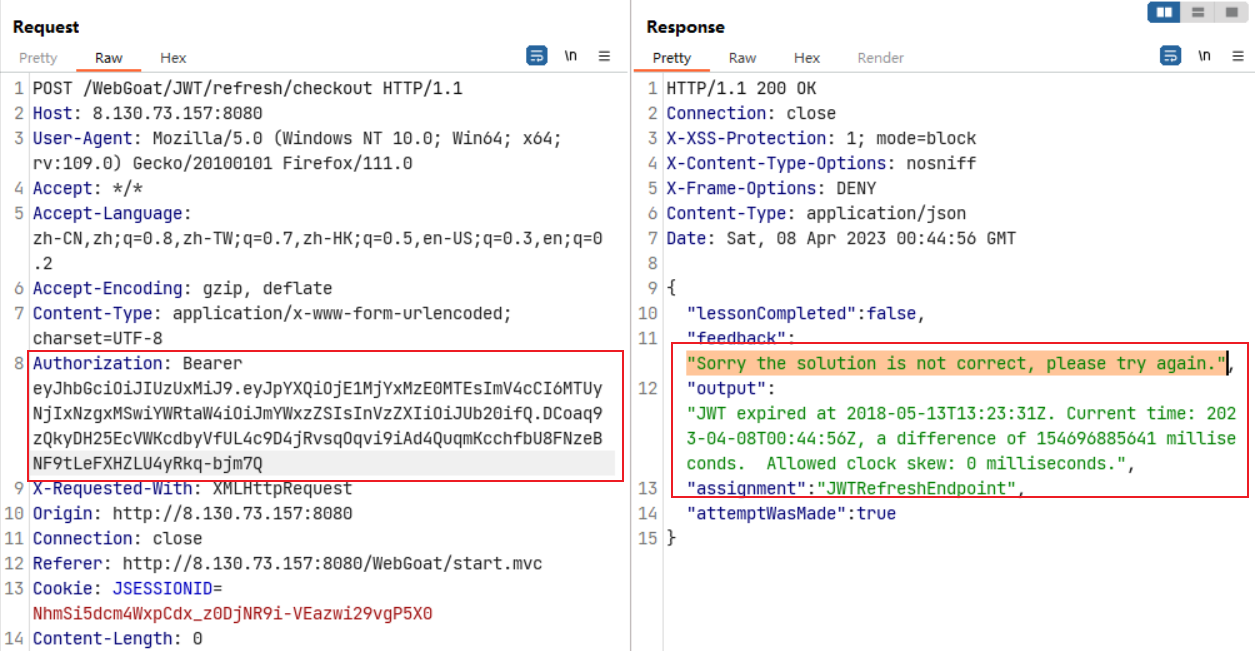
Task: Show non-printable characters in Response panel
Action: point(1205,57)
